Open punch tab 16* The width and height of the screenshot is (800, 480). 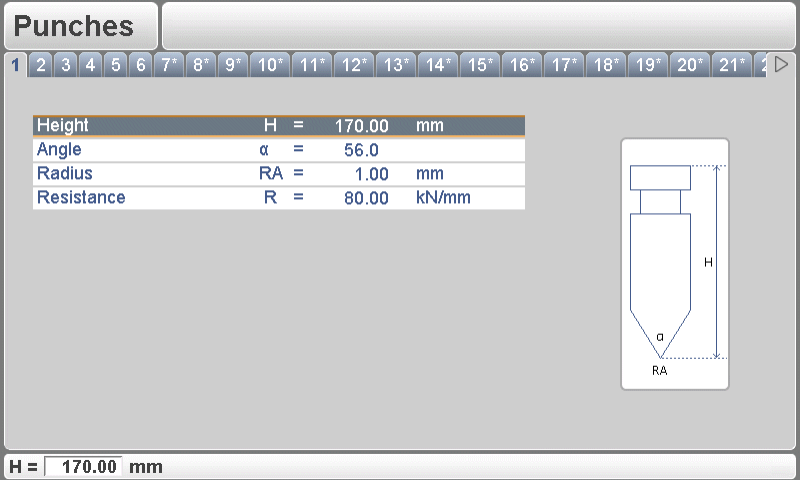pos(522,65)
